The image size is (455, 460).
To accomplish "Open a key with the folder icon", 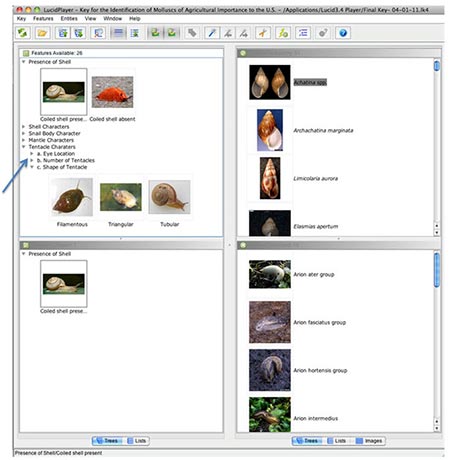I will point(42,33).
